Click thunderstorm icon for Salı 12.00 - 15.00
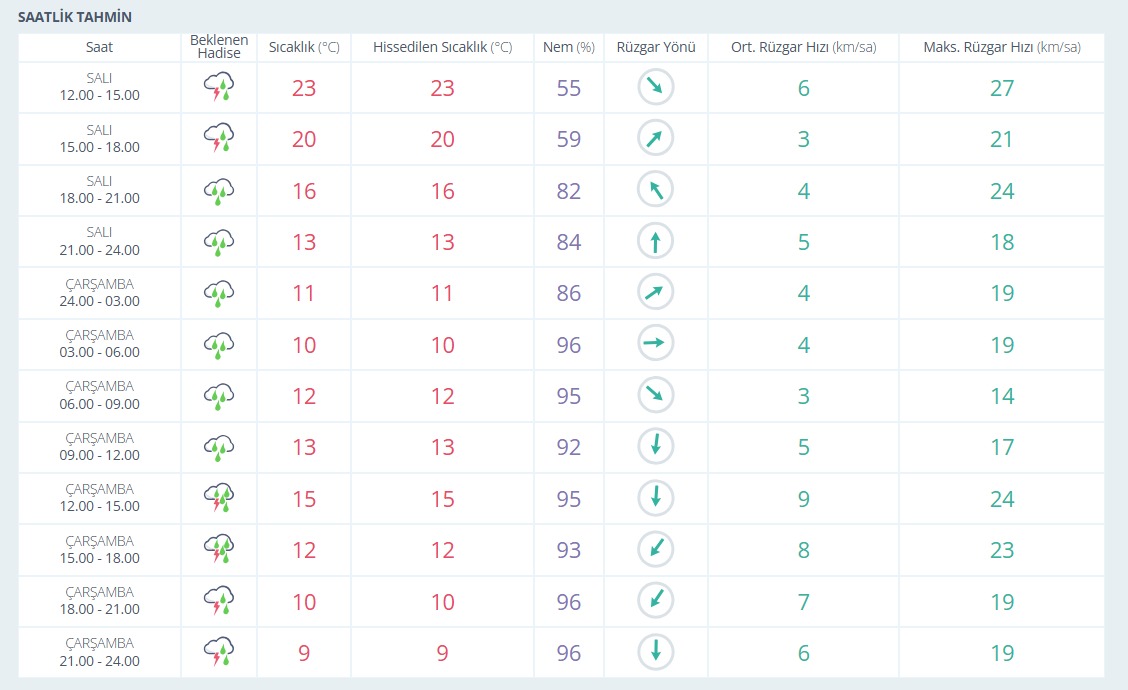 click(x=218, y=88)
